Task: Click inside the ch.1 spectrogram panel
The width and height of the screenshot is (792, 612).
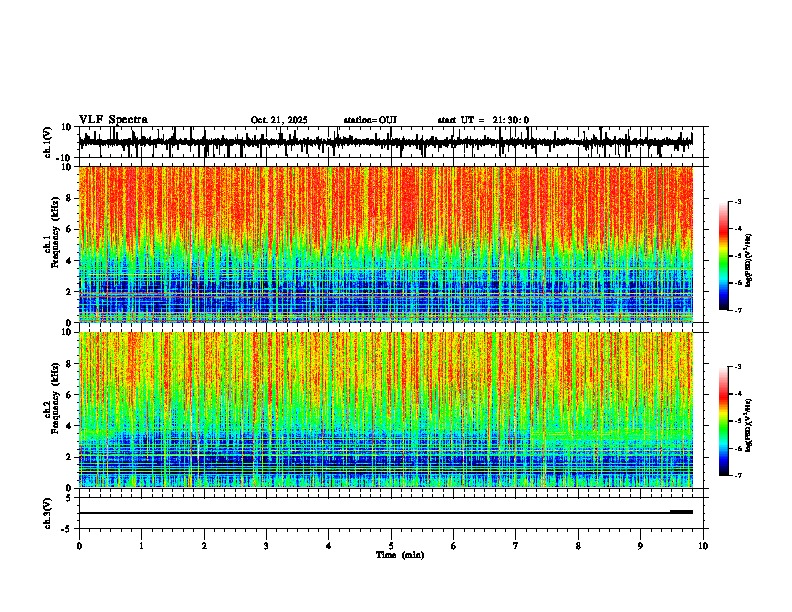Action: 385,244
